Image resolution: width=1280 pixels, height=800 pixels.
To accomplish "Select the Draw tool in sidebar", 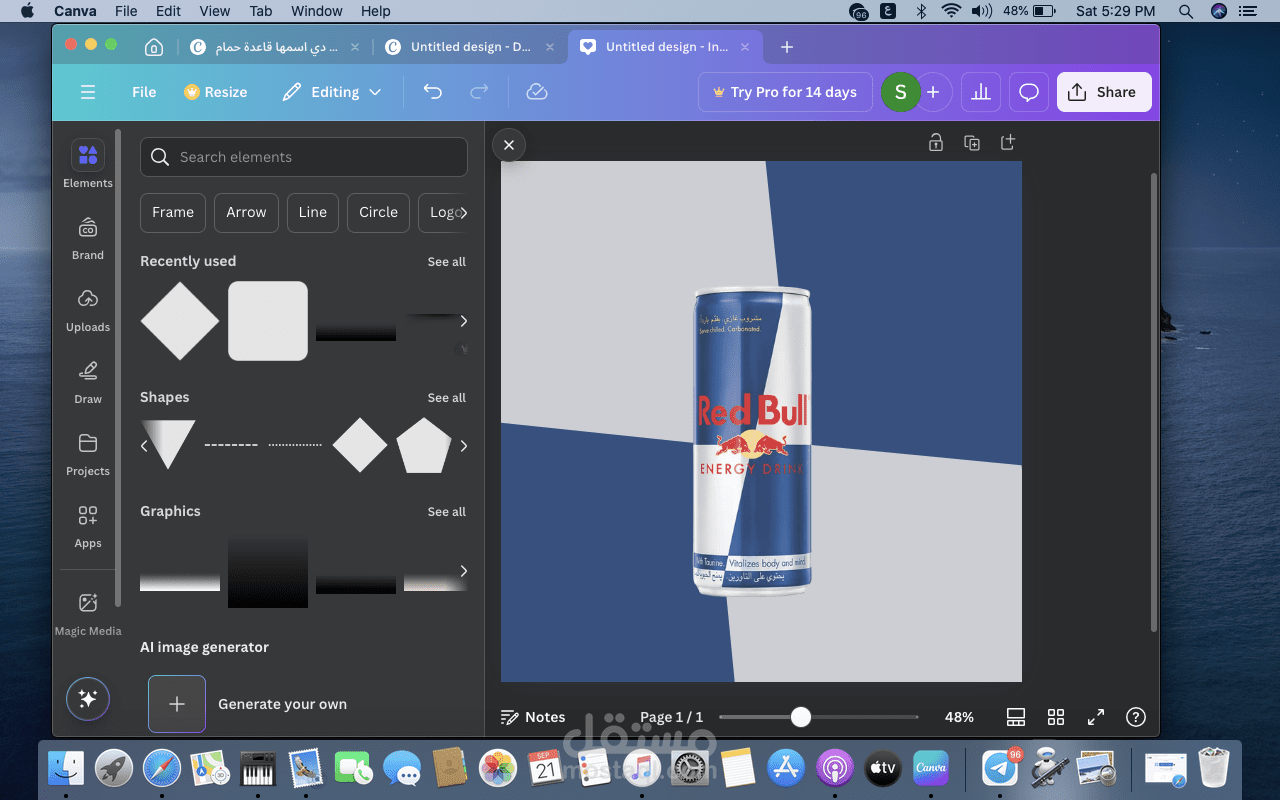I will pyautogui.click(x=88, y=382).
